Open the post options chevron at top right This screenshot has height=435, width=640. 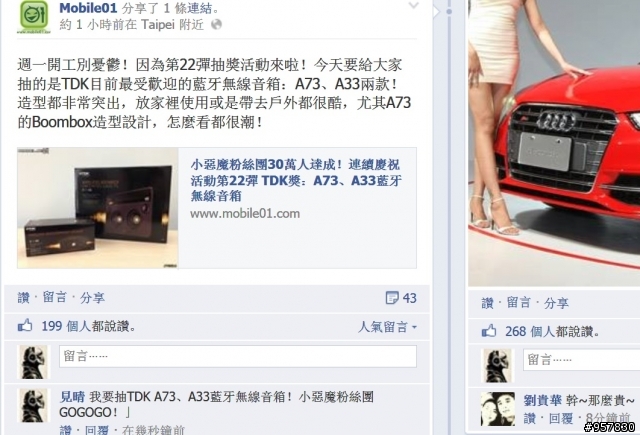coord(413,5)
